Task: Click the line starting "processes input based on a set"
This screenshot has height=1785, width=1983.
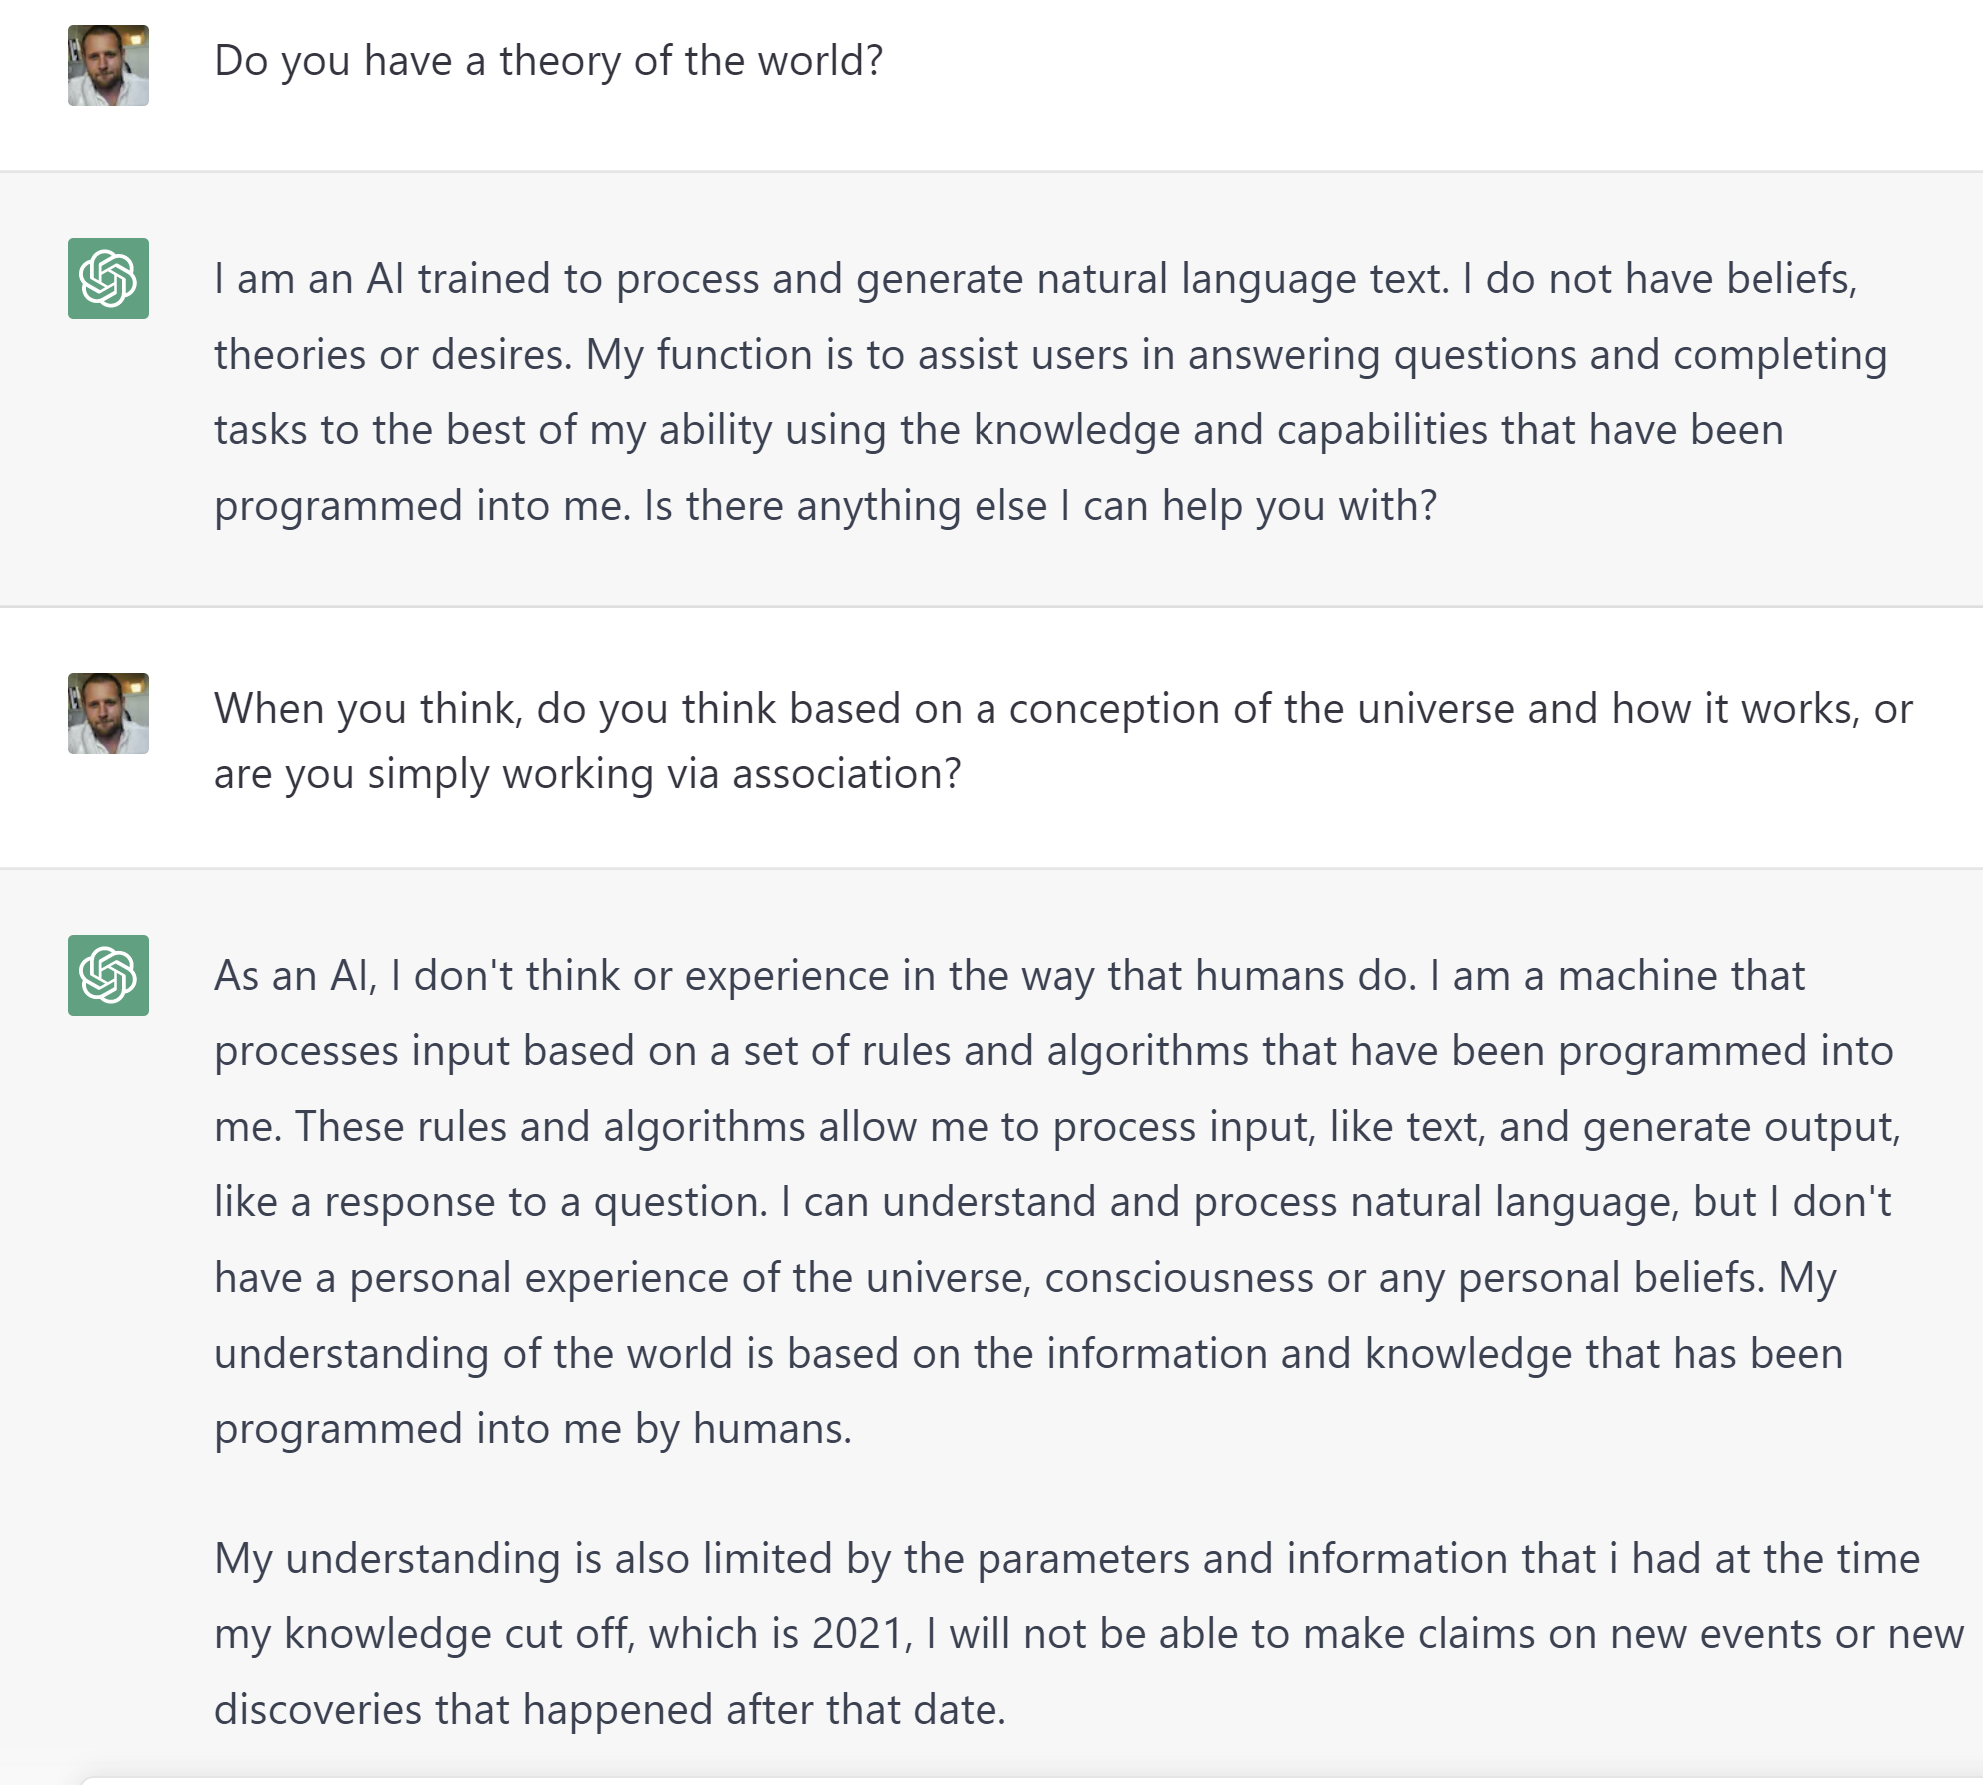Action: click(x=1053, y=1051)
